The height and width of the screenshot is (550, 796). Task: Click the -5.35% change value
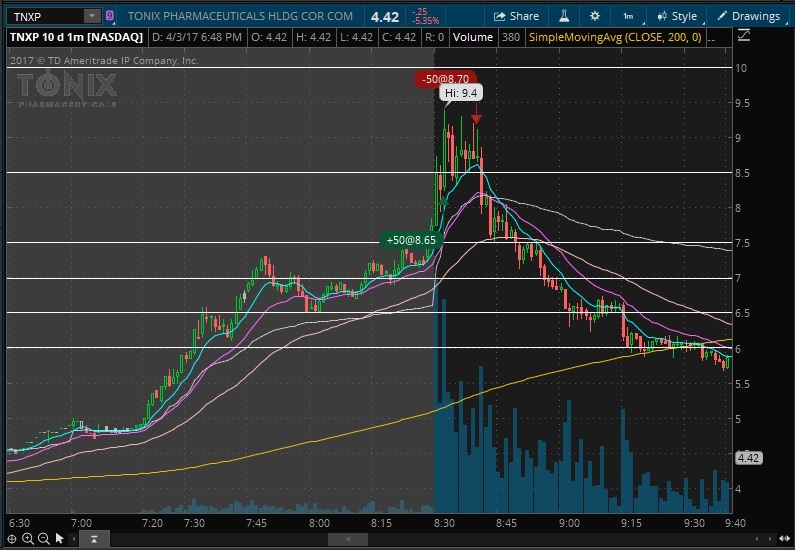pyautogui.click(x=425, y=21)
